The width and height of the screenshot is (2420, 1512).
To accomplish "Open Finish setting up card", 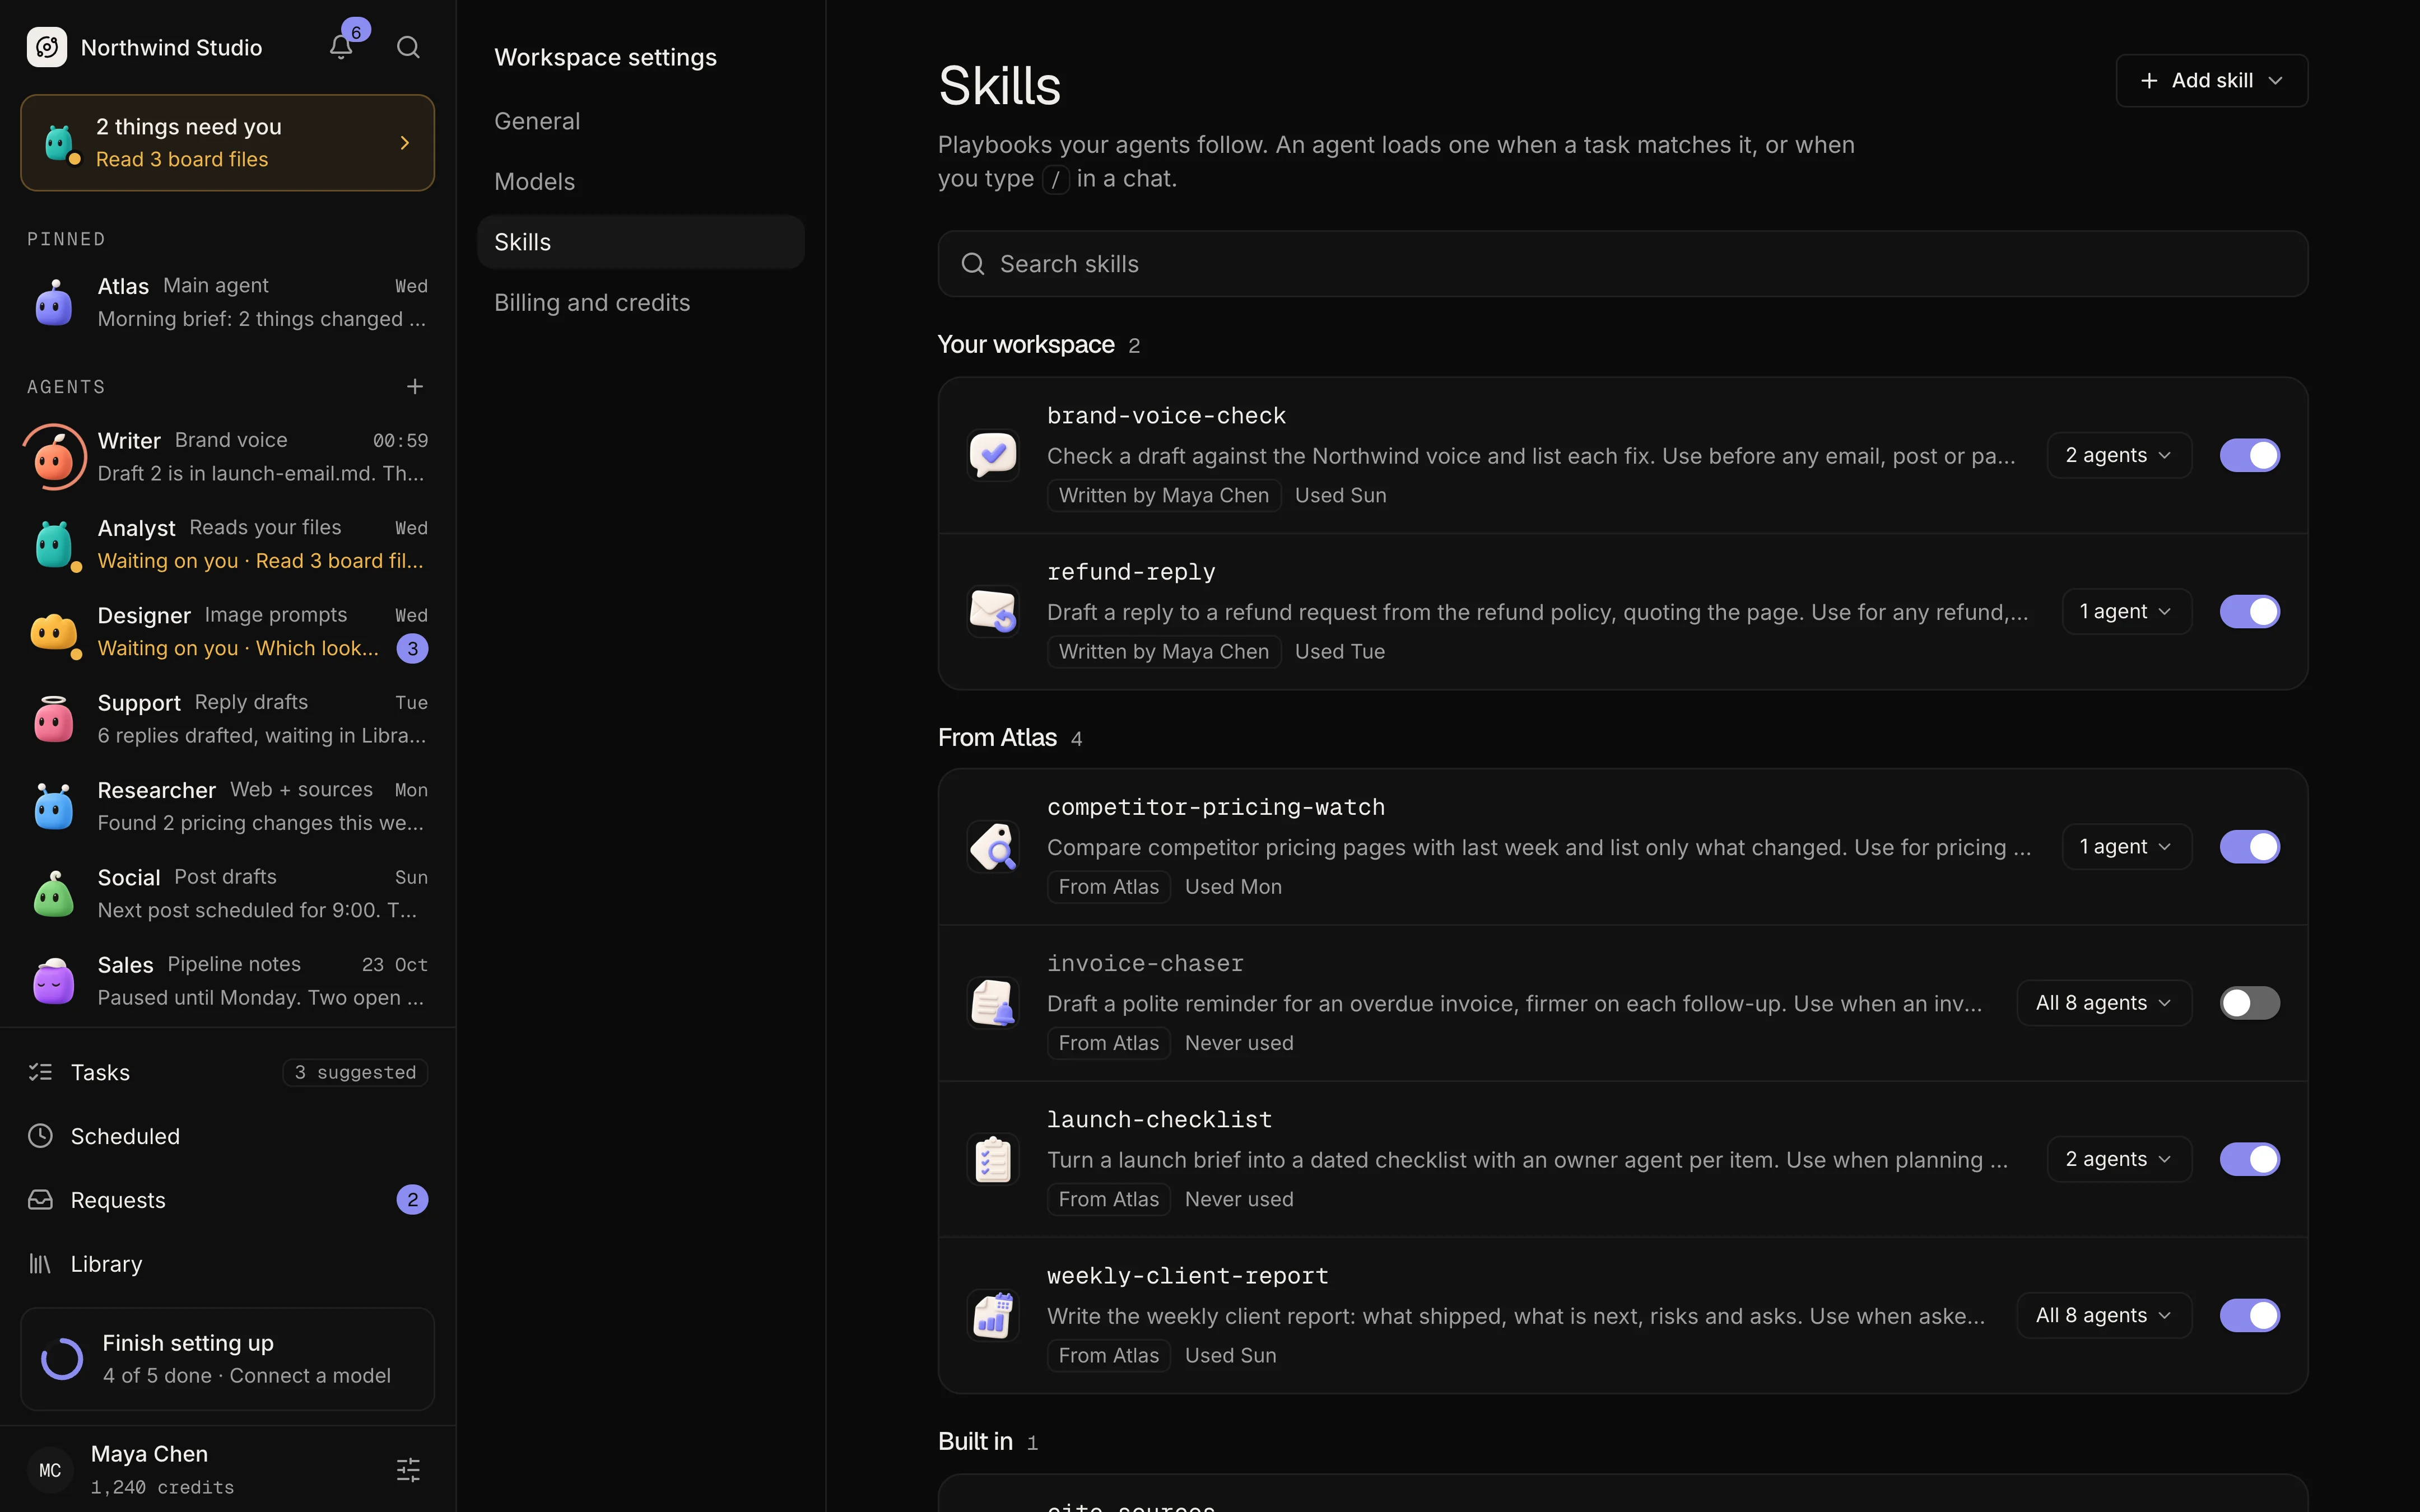I will (228, 1358).
